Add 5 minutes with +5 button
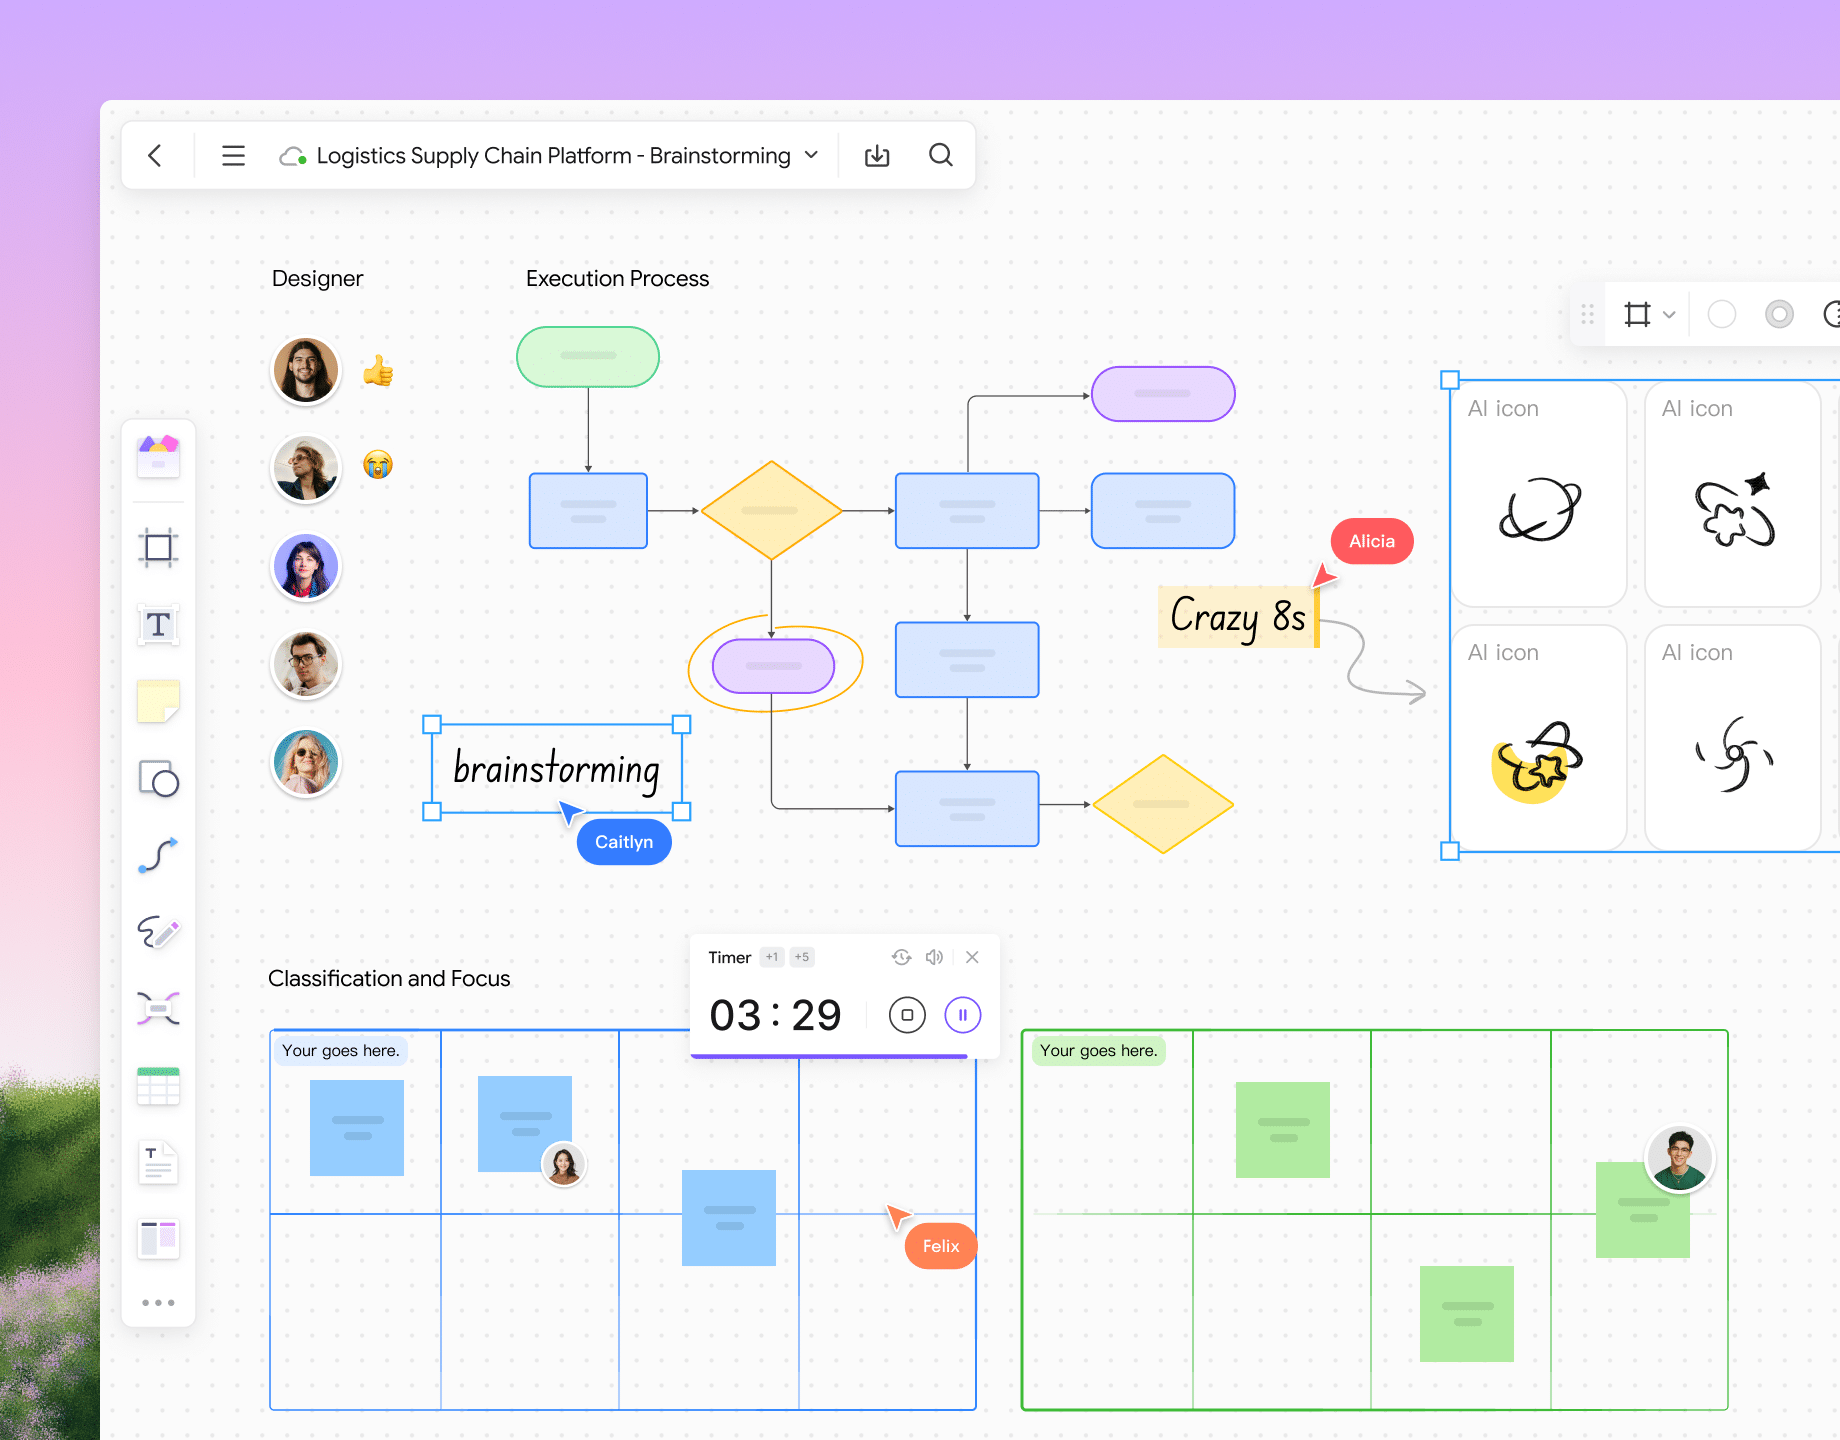1840x1440 pixels. pyautogui.click(x=802, y=957)
